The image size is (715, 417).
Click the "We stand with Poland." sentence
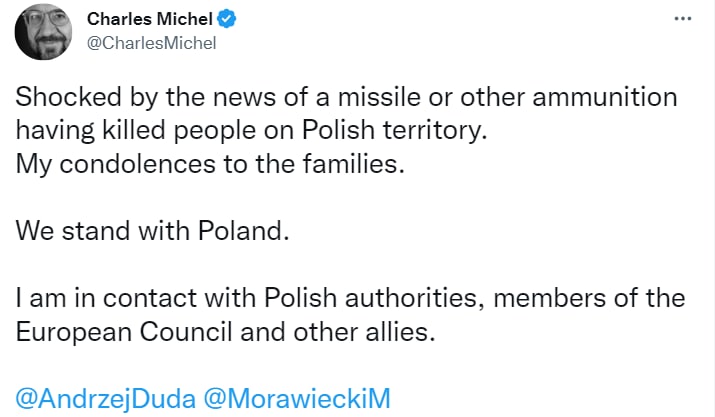click(152, 232)
